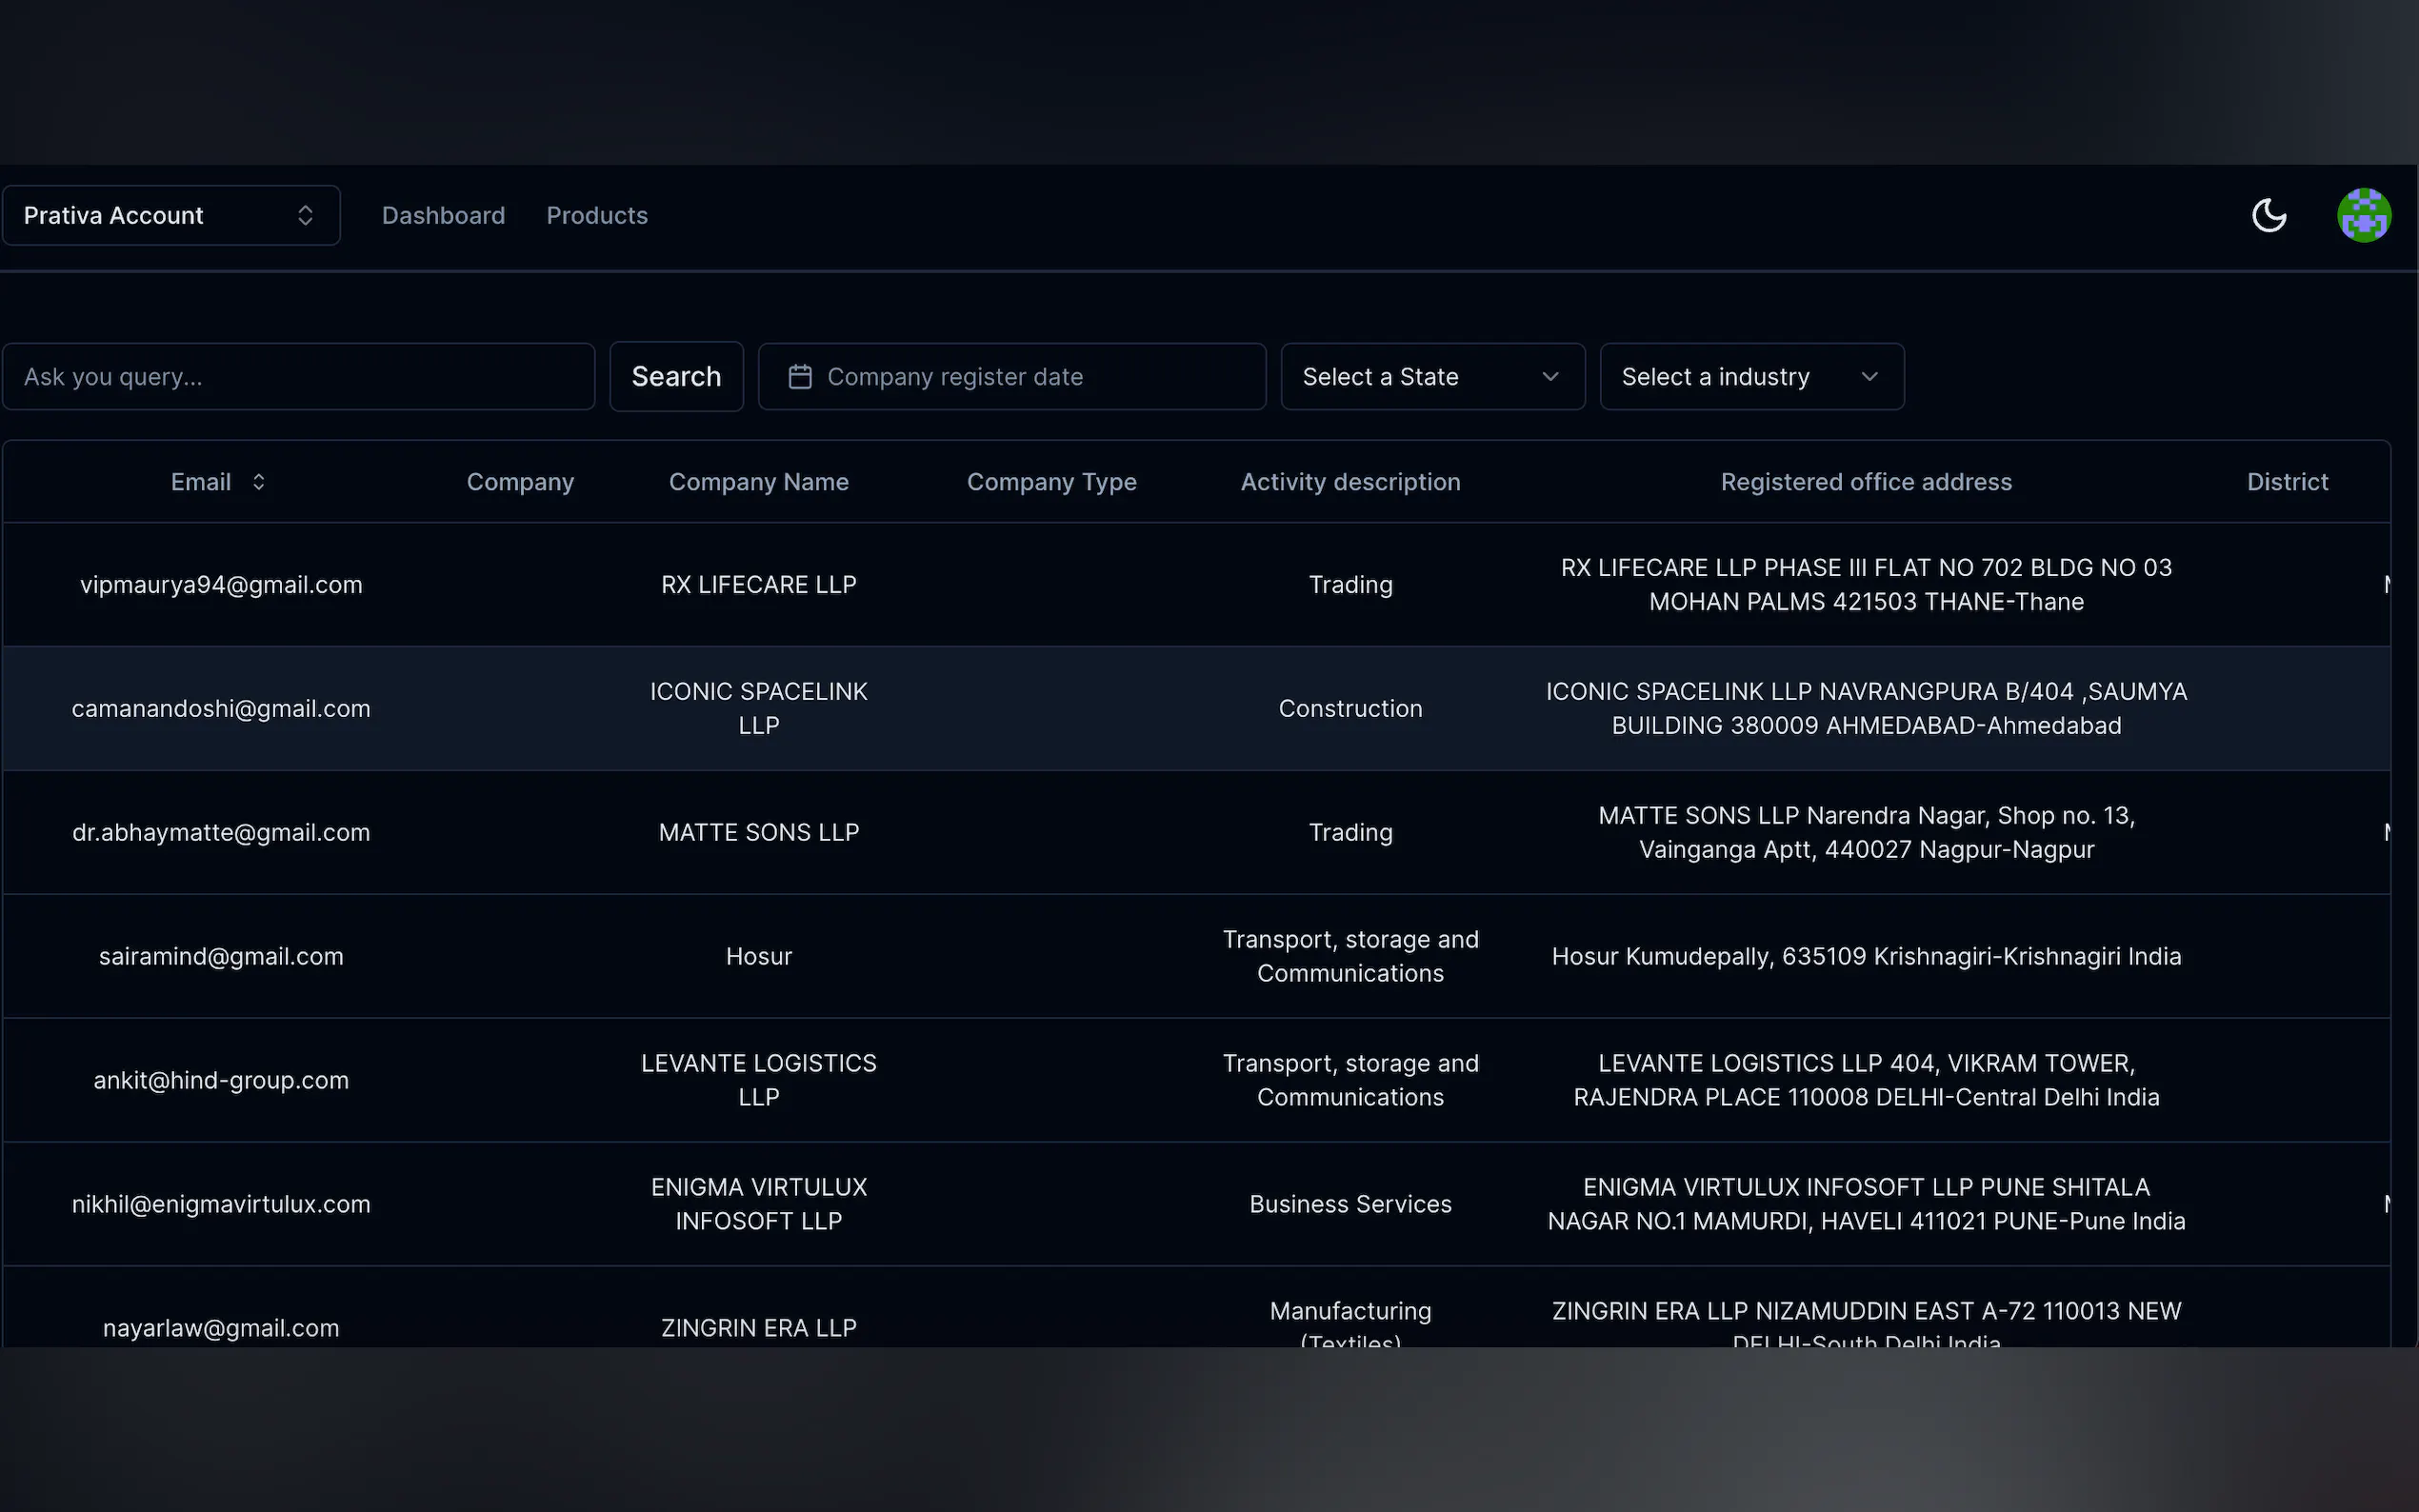Expand the Prativa Account switcher
Viewport: 2419px width, 1512px height.
click(171, 215)
